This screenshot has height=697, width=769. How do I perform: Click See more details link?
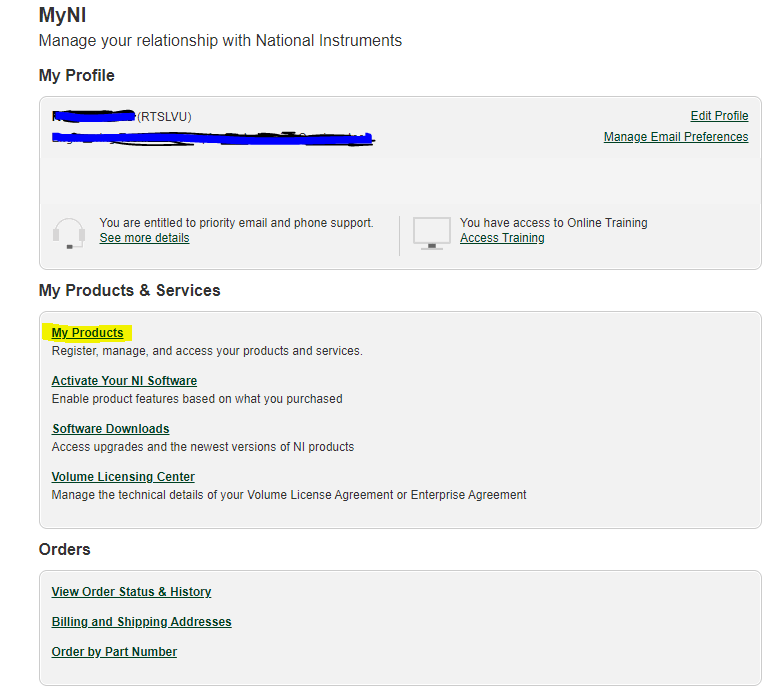click(x=144, y=238)
